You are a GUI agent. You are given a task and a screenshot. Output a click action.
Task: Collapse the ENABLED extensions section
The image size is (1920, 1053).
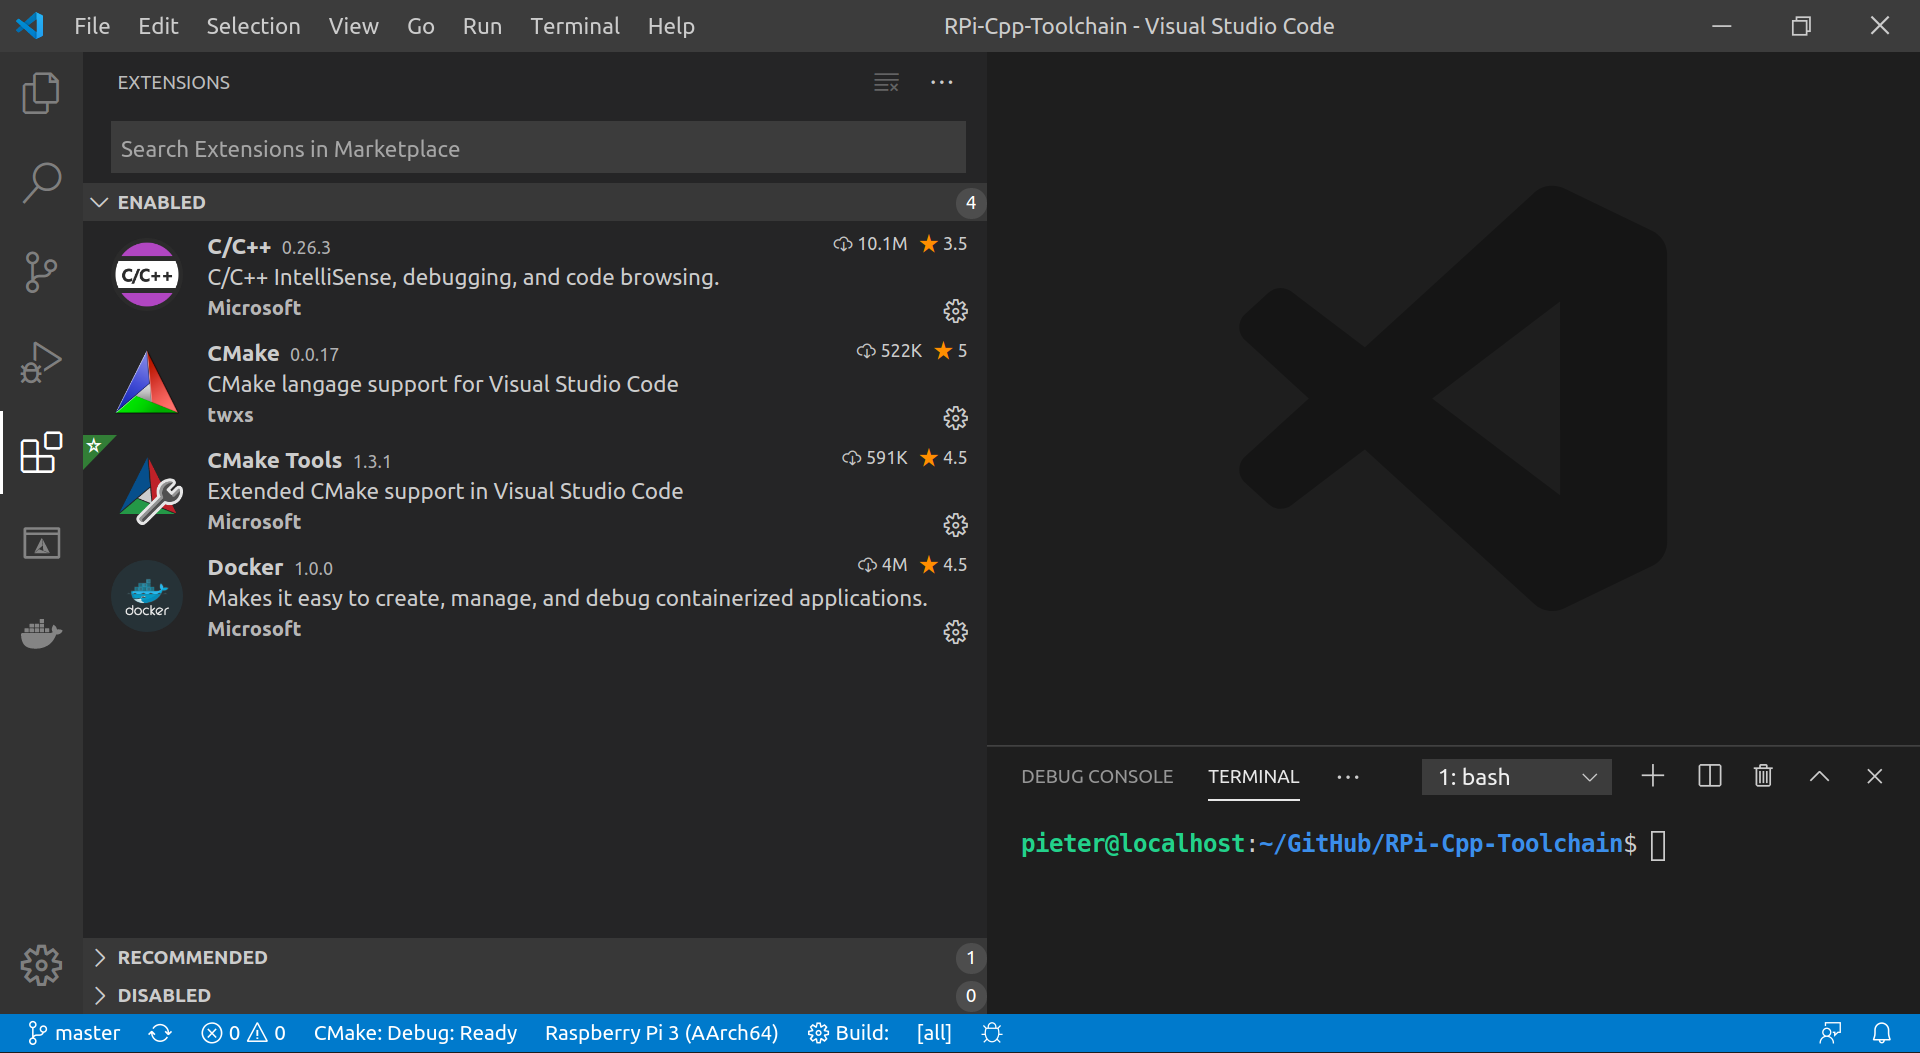tap(535, 202)
